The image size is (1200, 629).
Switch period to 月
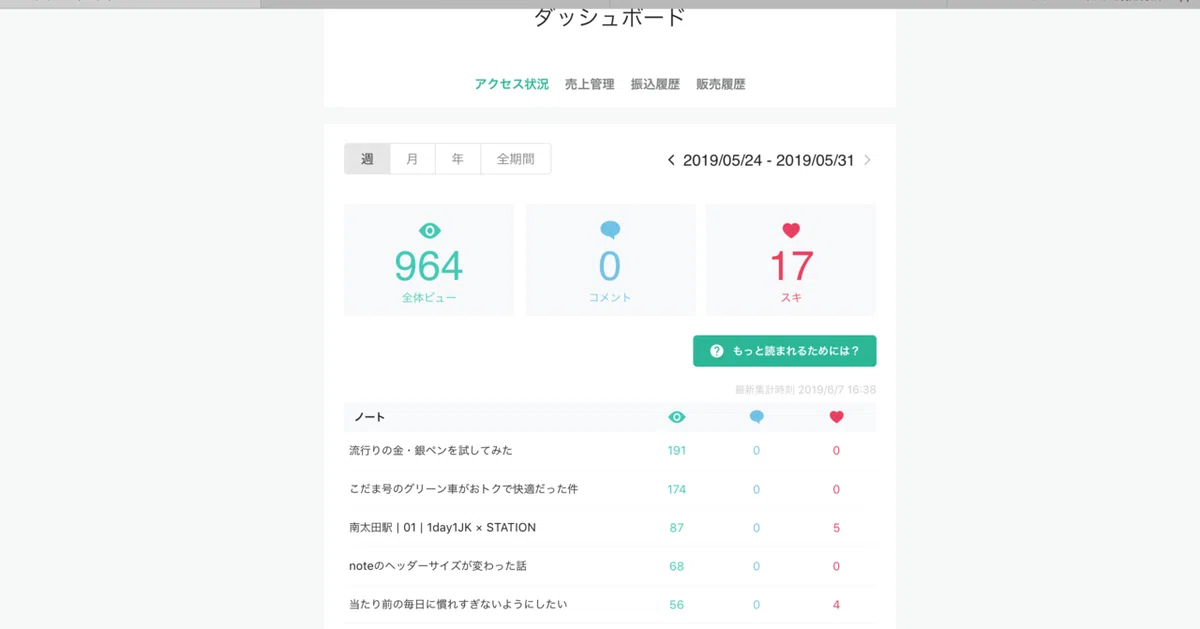pos(412,159)
